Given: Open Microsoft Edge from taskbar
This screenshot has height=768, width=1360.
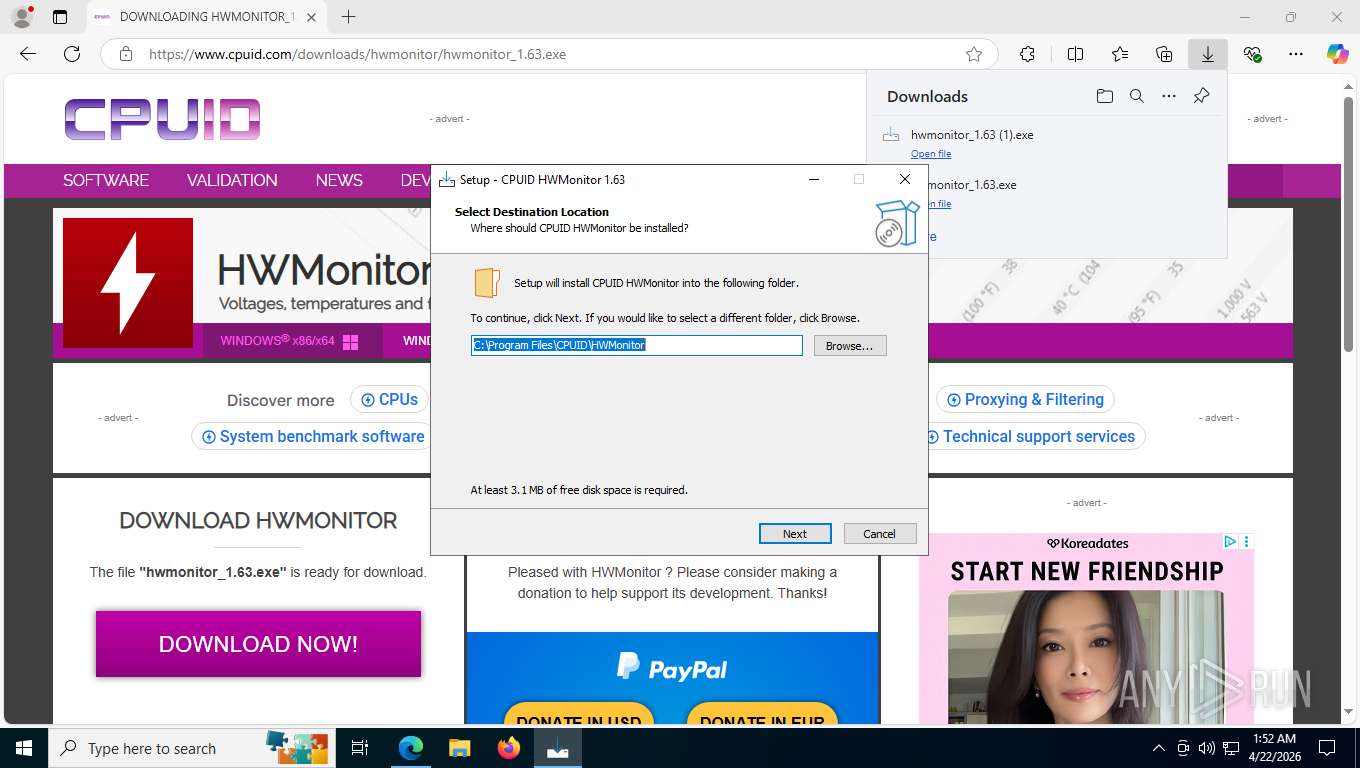Looking at the screenshot, I should point(410,748).
